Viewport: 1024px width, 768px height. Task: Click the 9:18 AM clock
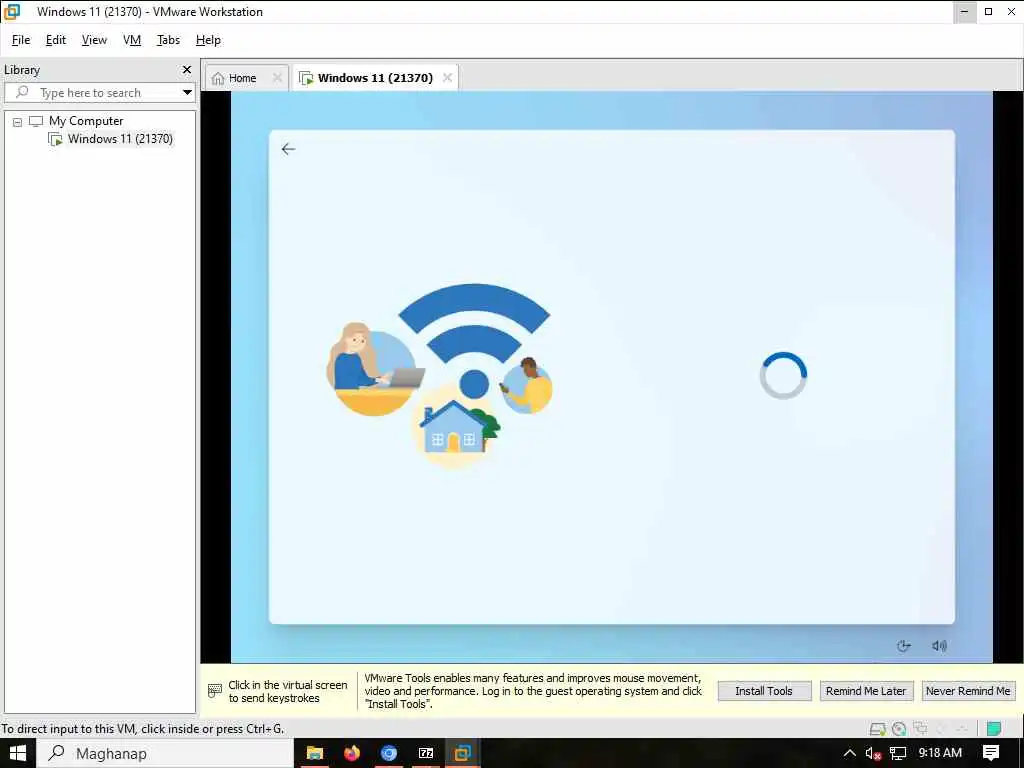[x=940, y=753]
